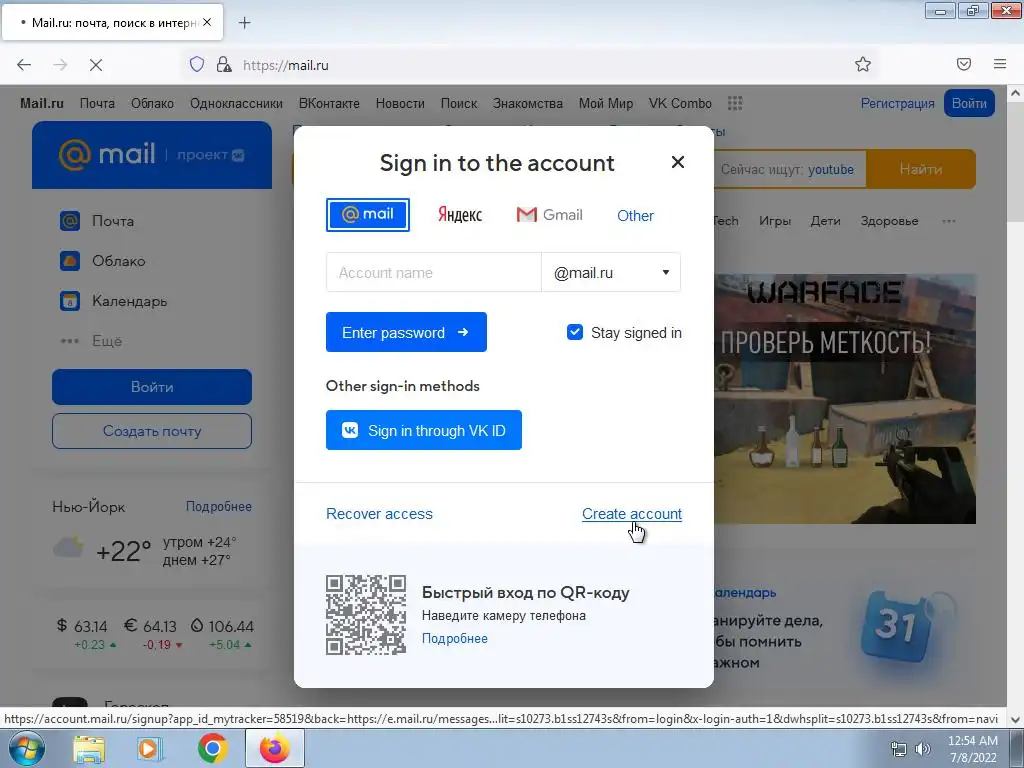Click the sidebar Войти button
Viewport: 1024px width, 768px height.
pos(152,387)
